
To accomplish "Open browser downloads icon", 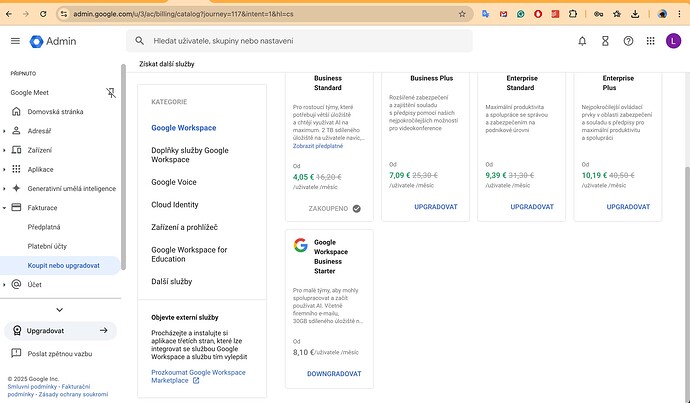I will click(635, 14).
